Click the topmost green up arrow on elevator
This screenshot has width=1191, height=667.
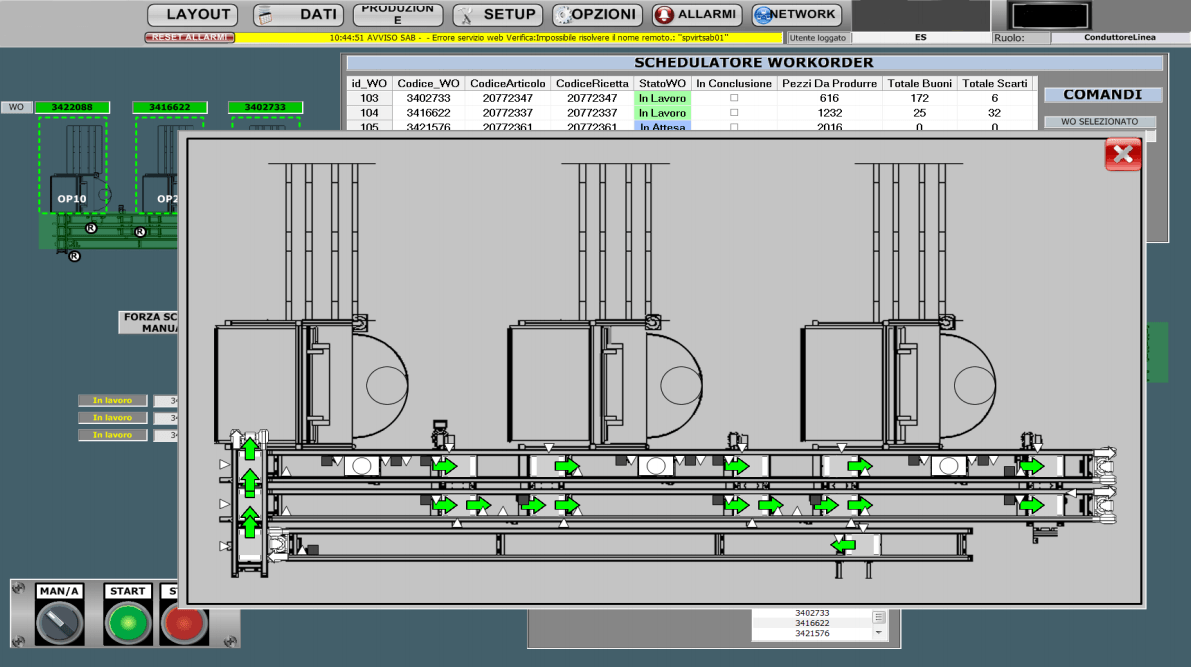coord(250,449)
